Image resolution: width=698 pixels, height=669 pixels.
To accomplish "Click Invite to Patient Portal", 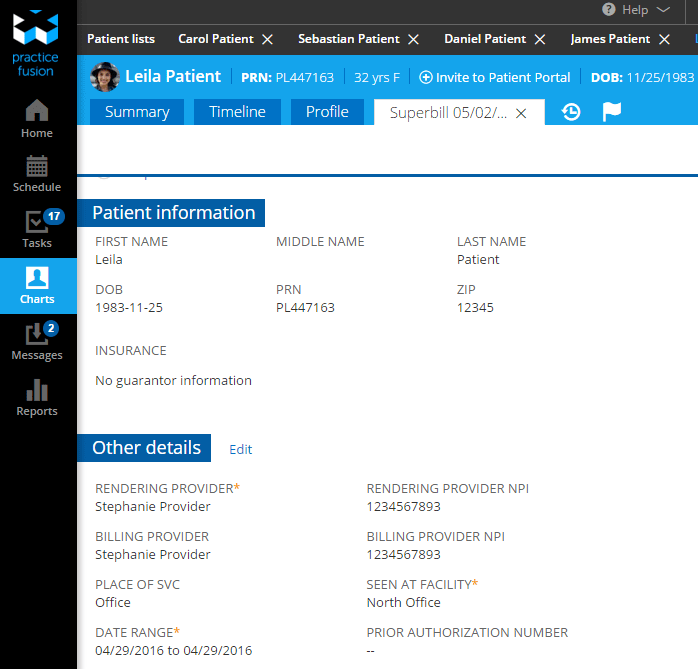I will tap(495, 77).
